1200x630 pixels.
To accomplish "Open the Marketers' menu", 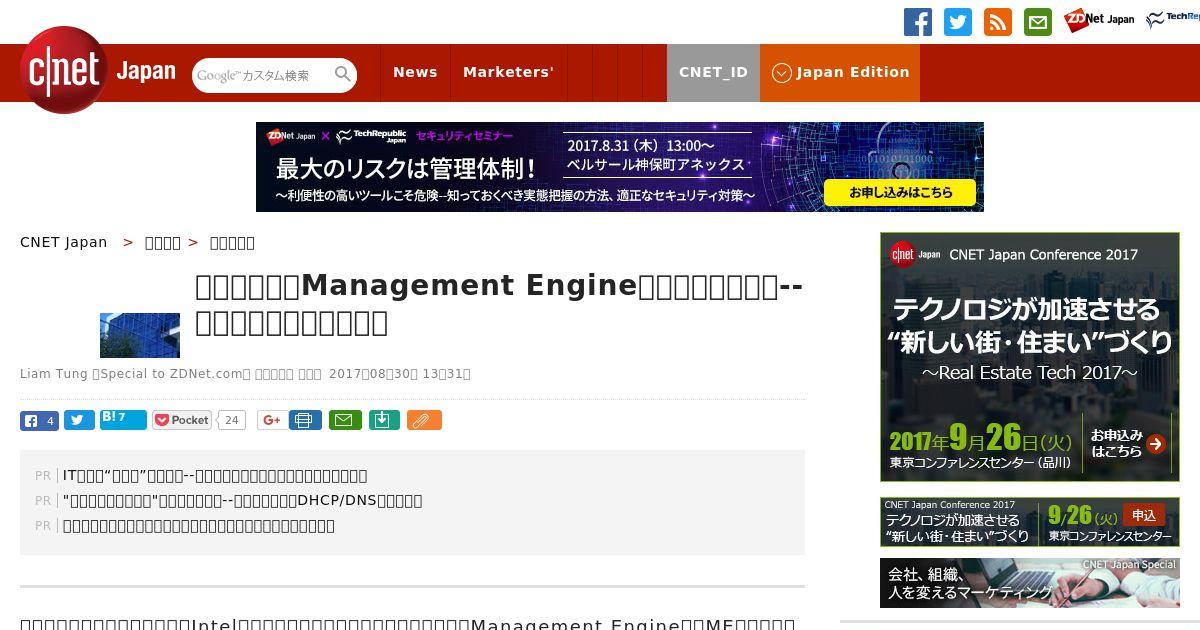I will [508, 72].
